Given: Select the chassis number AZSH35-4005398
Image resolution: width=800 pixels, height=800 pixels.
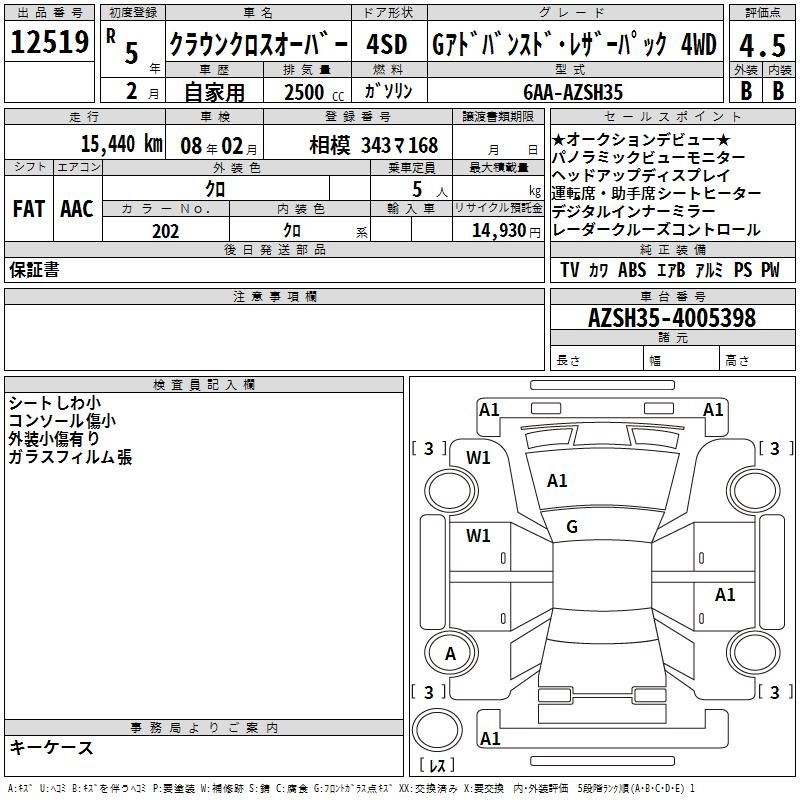Looking at the screenshot, I should pos(671,318).
